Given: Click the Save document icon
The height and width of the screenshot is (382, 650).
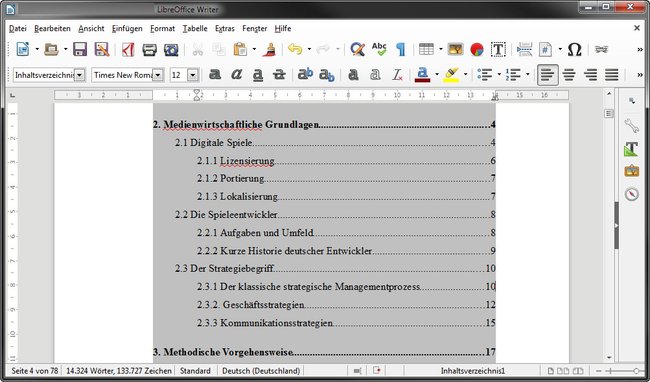Looking at the screenshot, I should point(80,49).
